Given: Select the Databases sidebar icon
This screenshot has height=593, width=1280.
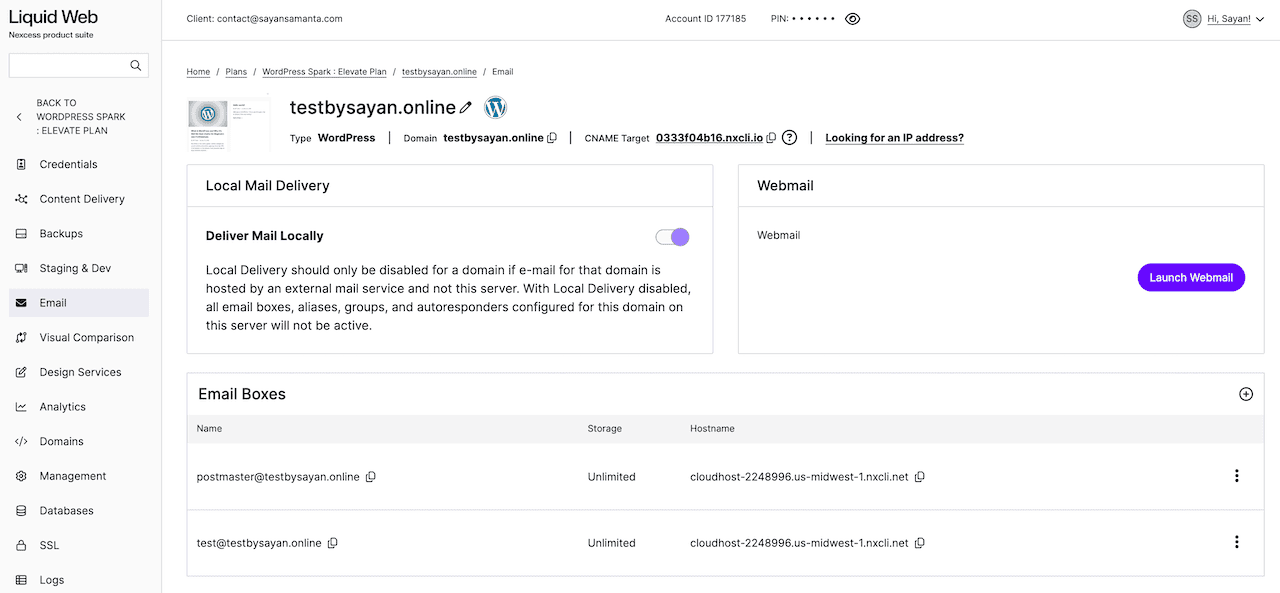Looking at the screenshot, I should coord(20,510).
